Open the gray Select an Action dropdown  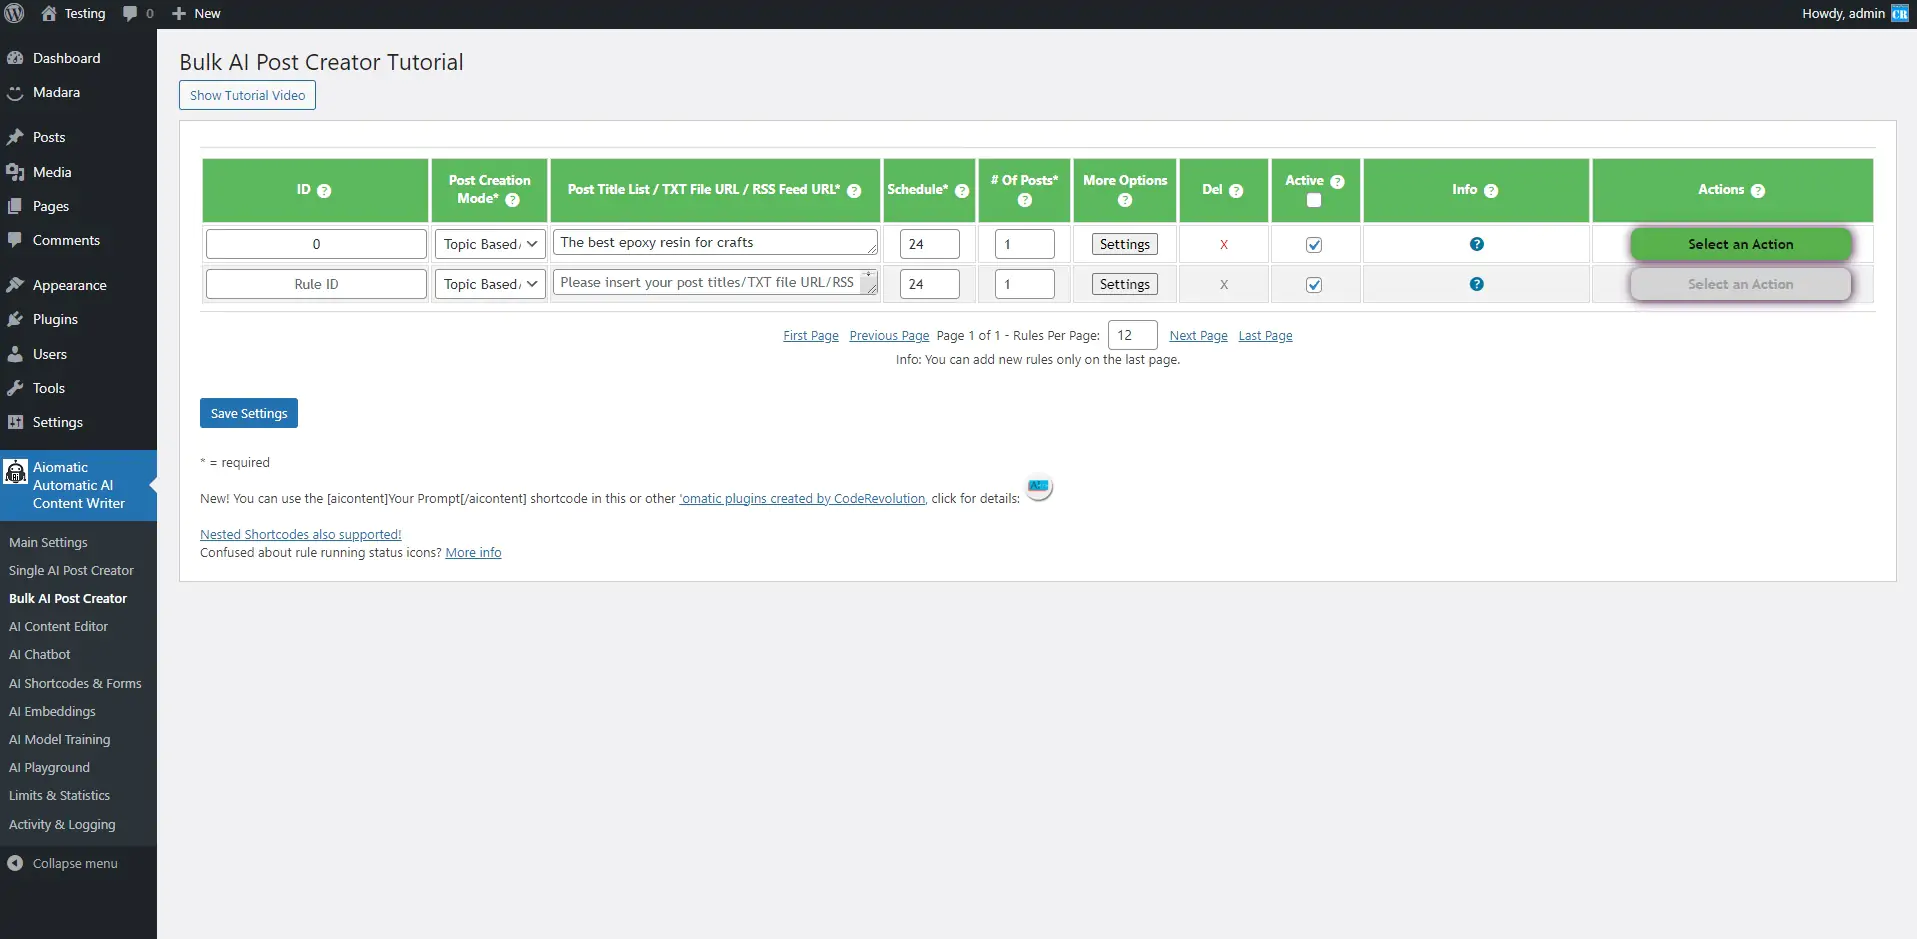click(x=1740, y=284)
